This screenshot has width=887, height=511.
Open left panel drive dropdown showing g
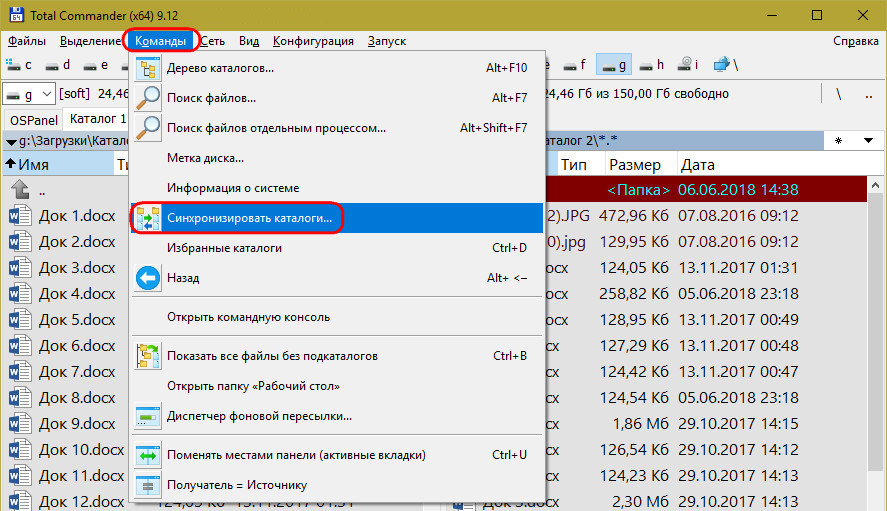(x=29, y=94)
